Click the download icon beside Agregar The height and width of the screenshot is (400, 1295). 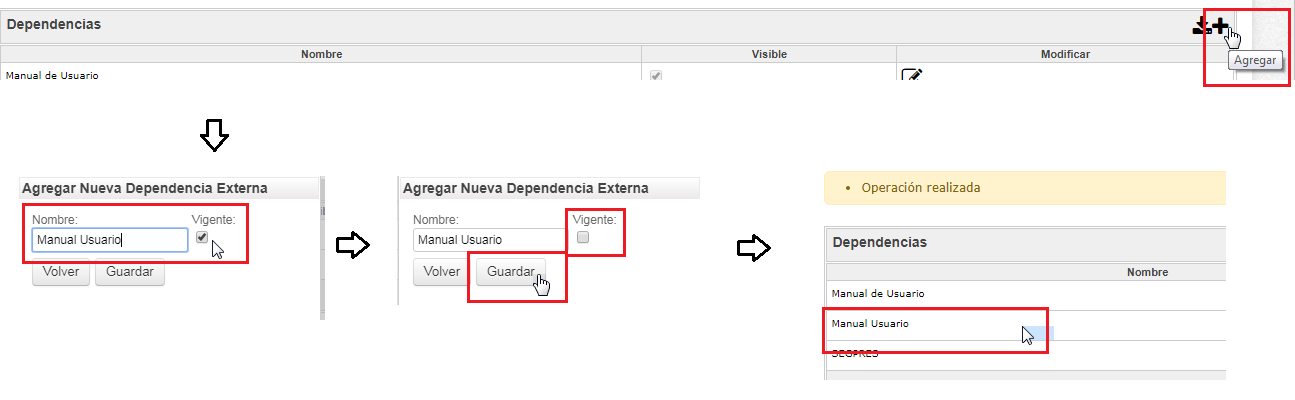1201,26
